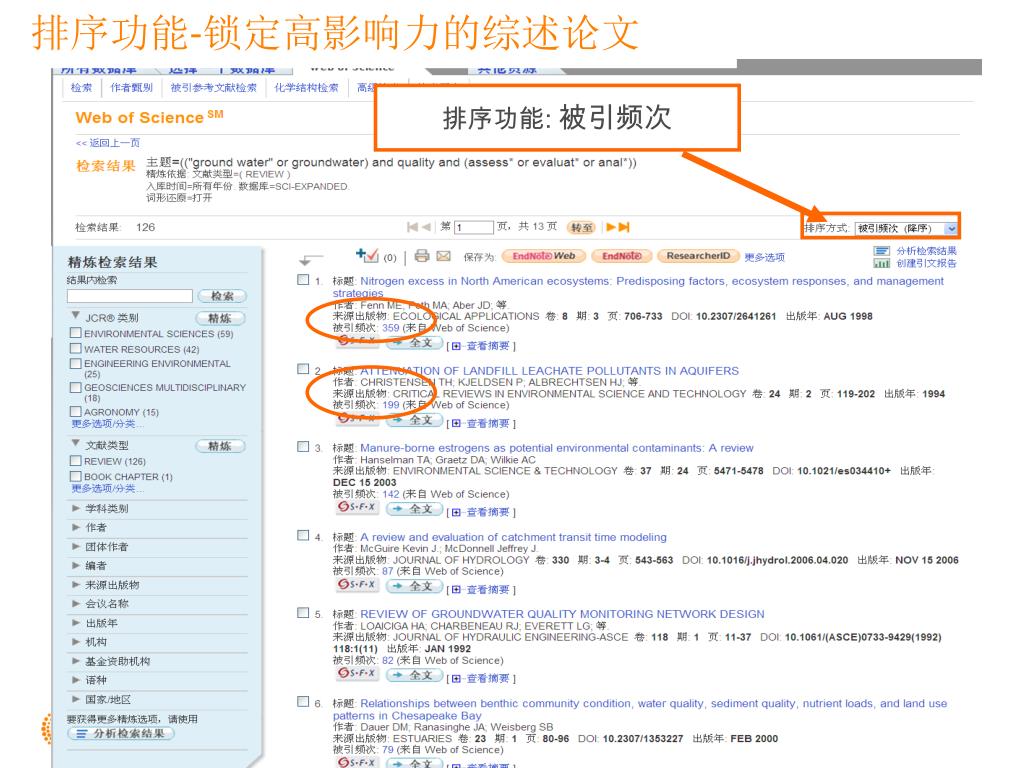Expand the 国家/地区 filter

coord(76,699)
